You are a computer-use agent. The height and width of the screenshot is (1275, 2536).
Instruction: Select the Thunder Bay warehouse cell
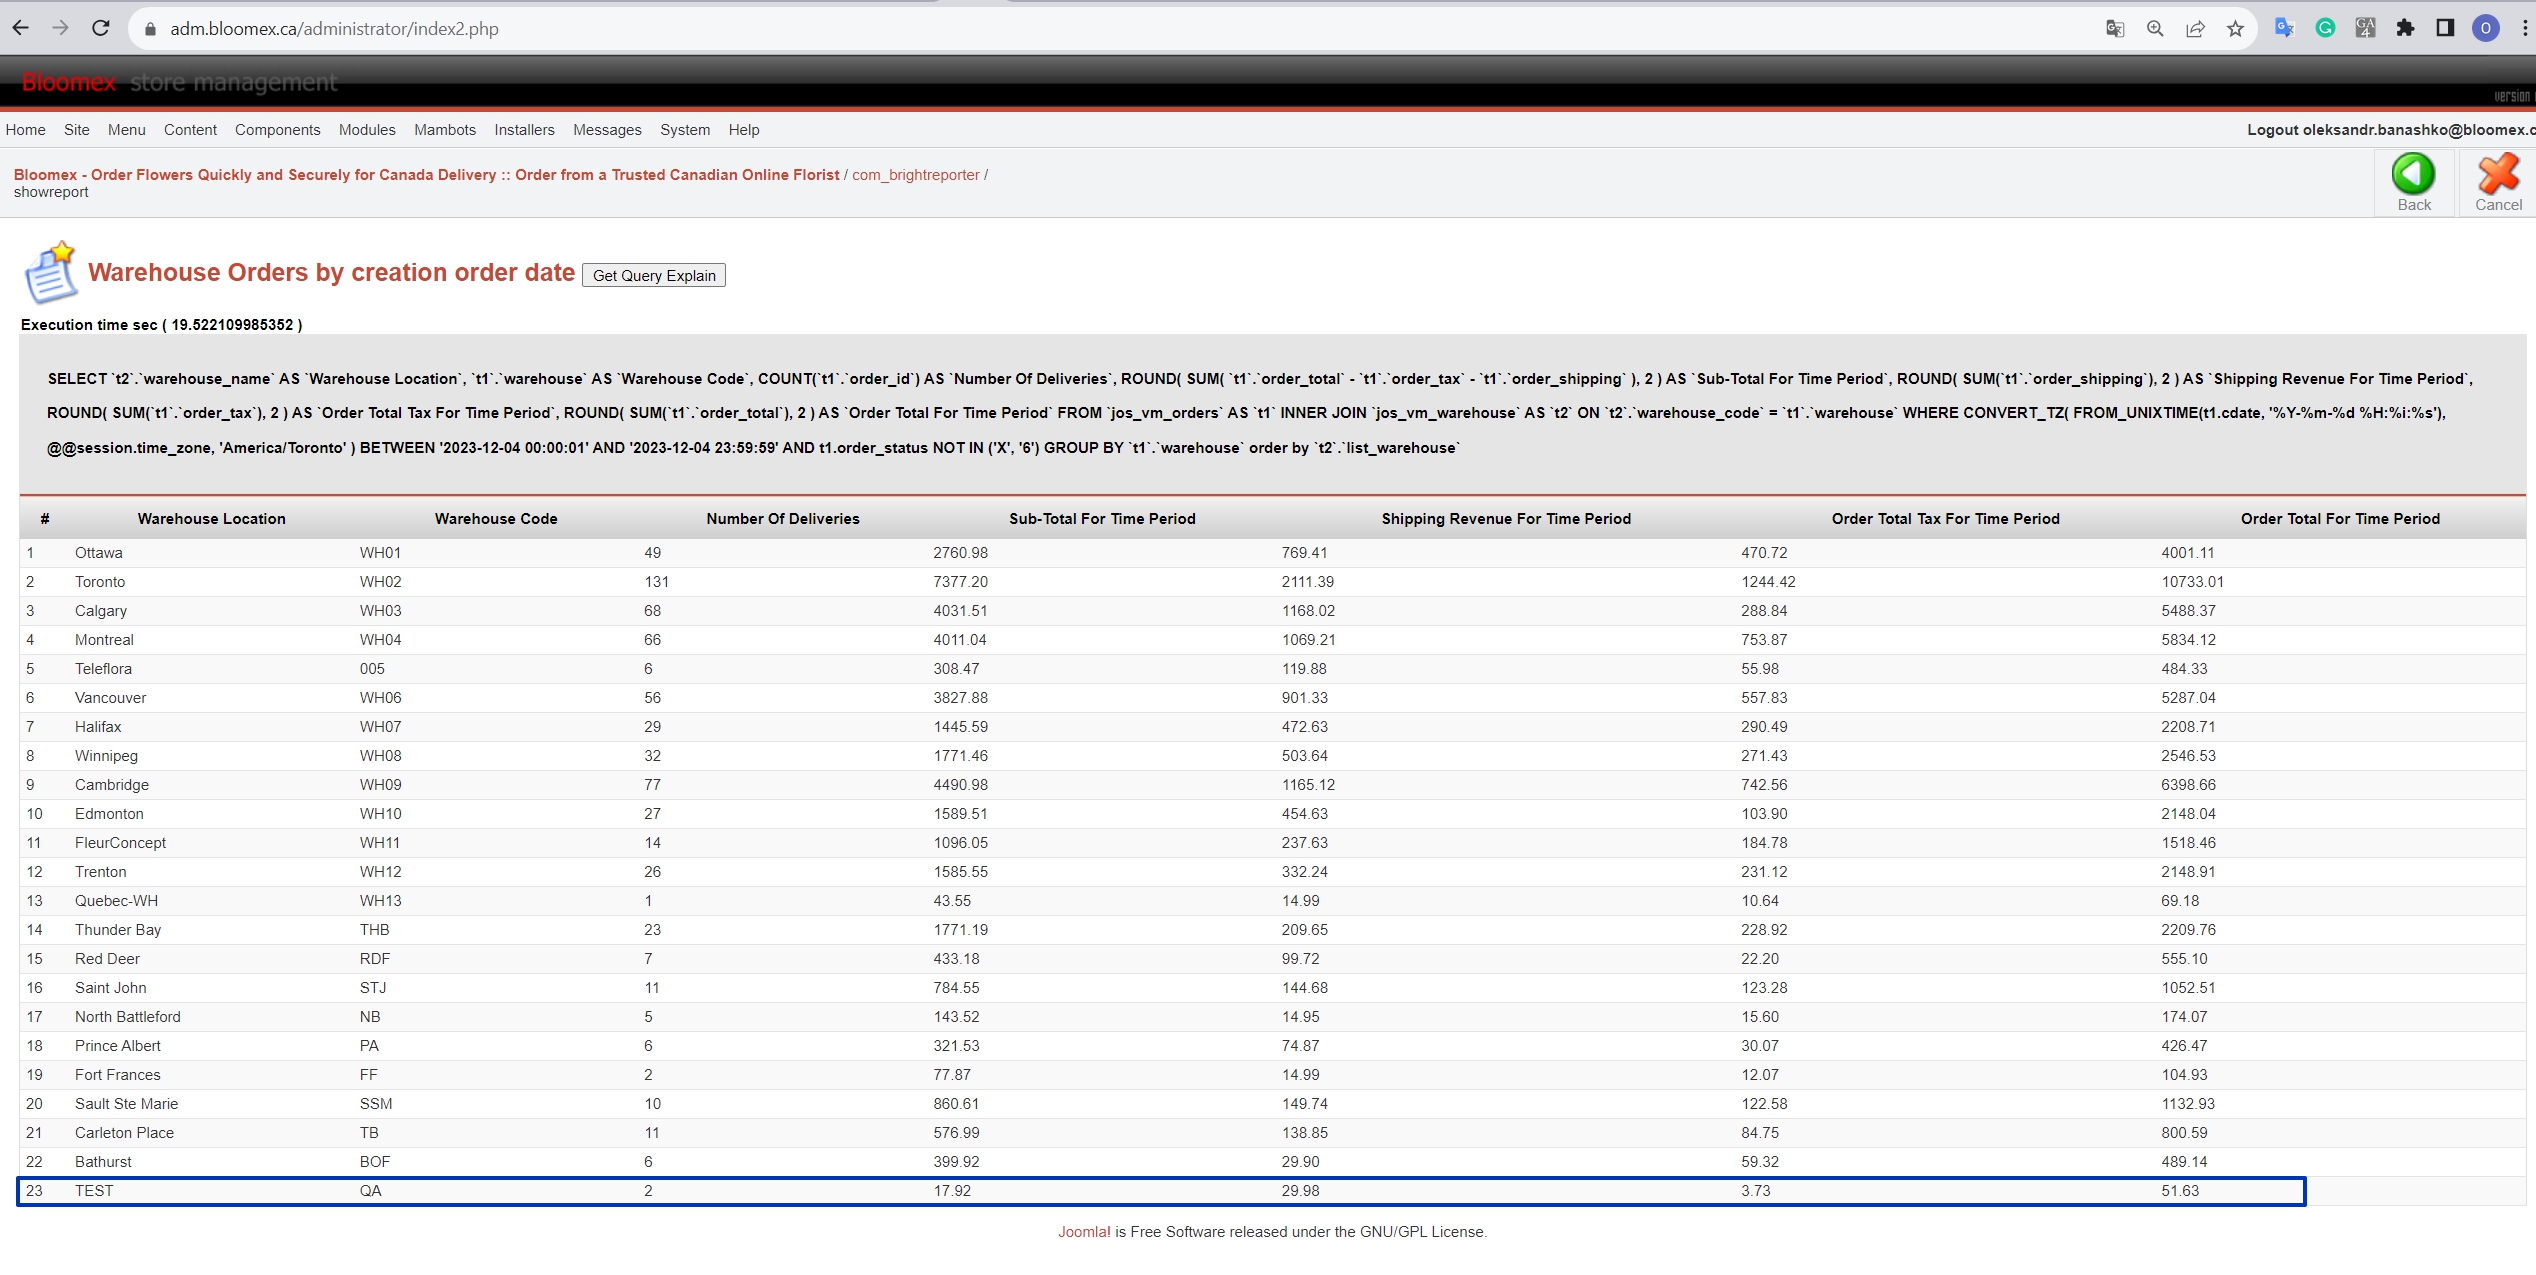tap(118, 930)
